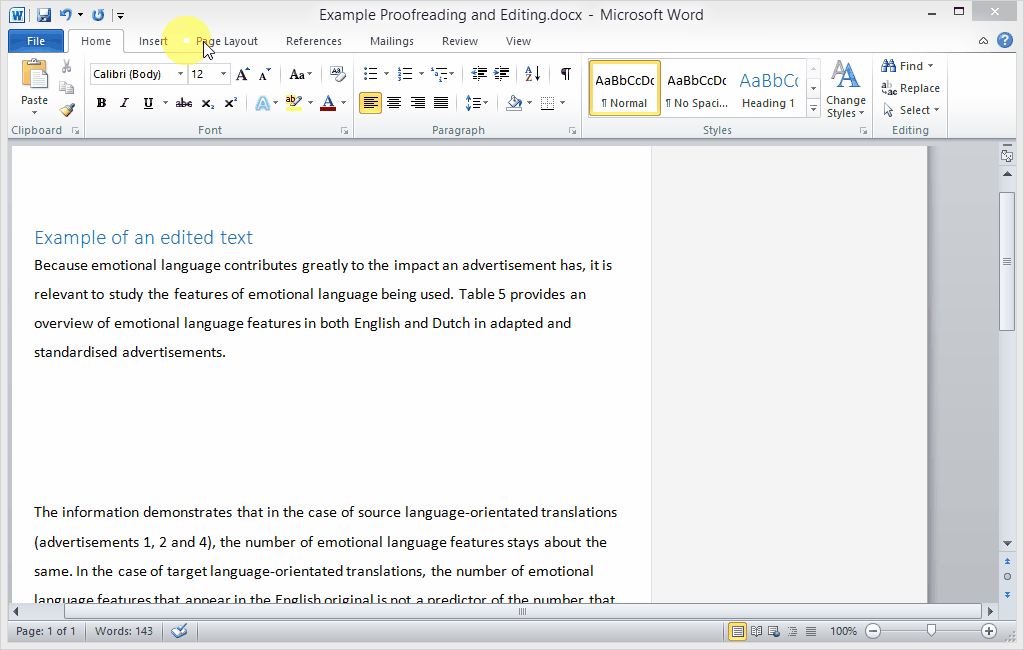1024x650 pixels.
Task: Open the Mailings tab
Action: (391, 41)
